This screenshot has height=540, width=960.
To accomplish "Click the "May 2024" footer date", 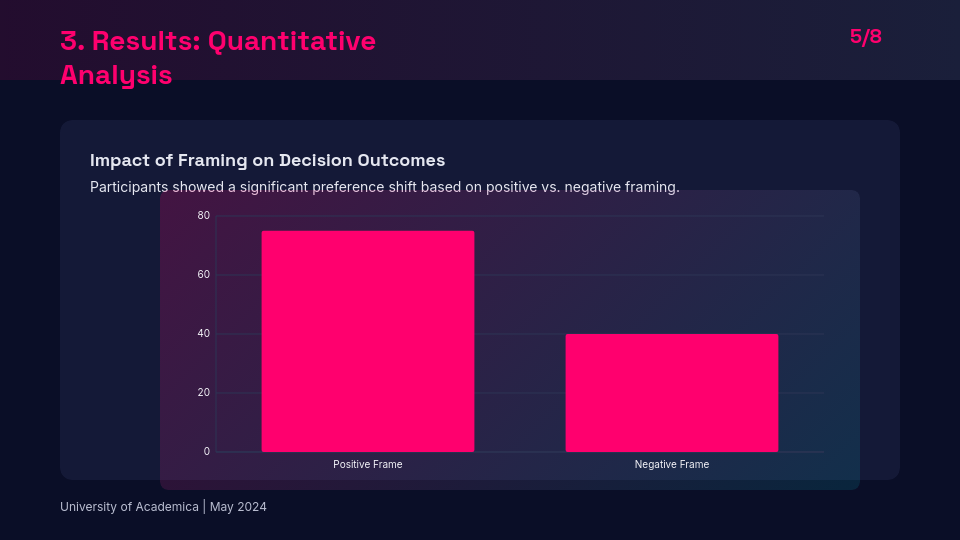I will [238, 507].
